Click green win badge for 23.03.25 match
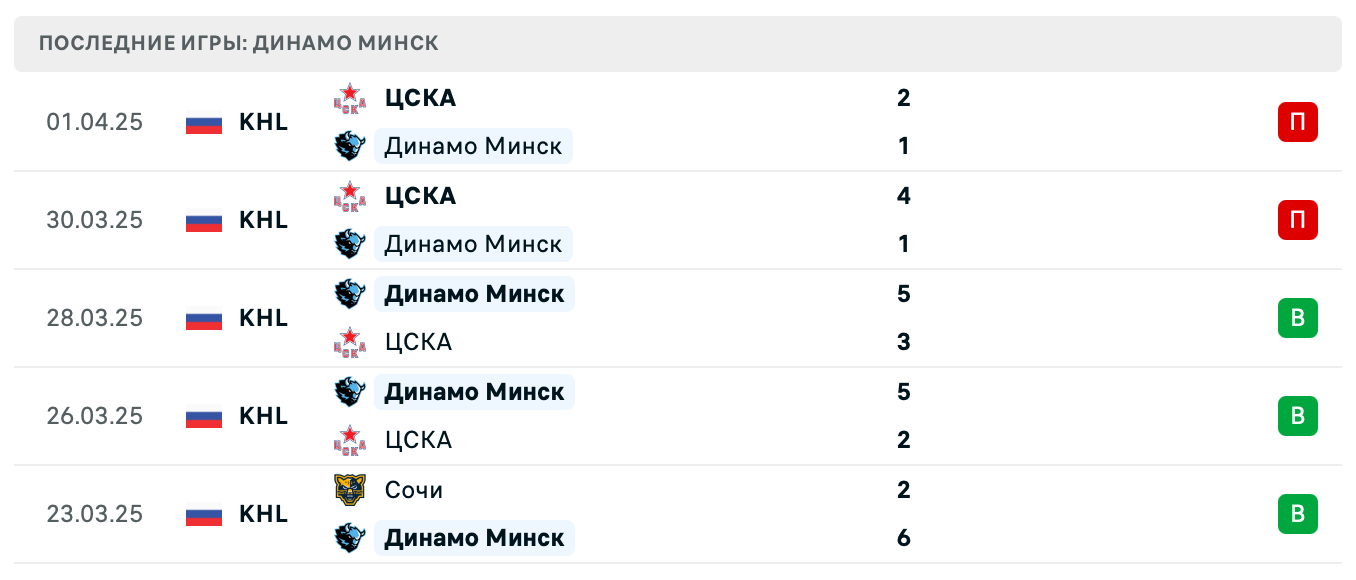Viewport: 1356px width, 580px height. click(x=1297, y=514)
